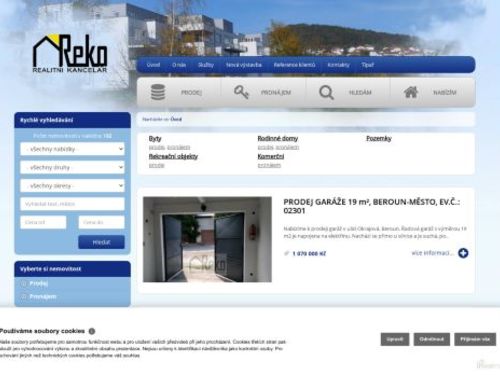The width and height of the screenshot is (500, 375).
Task: Click the bullet icon before sidebar Pronájem
Action: tap(24, 296)
